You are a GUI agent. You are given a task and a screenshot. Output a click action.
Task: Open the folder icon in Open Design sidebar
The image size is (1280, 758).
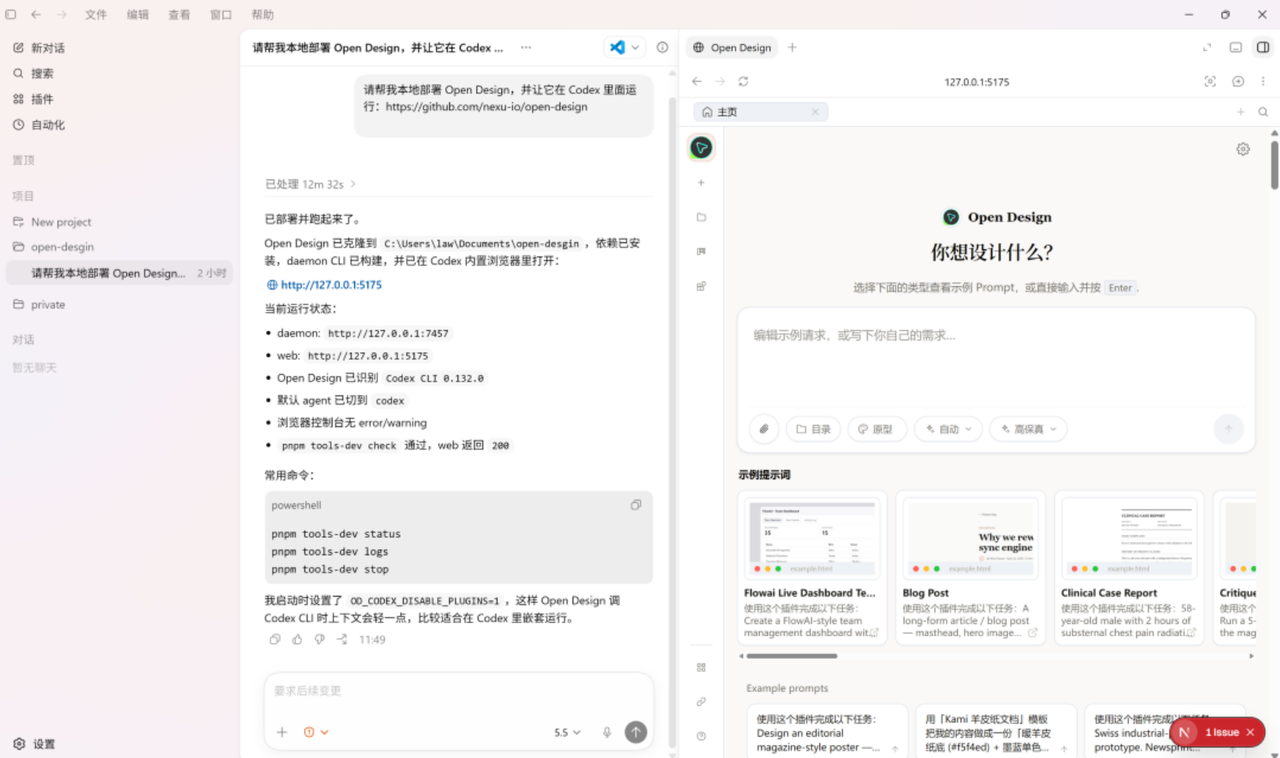[701, 217]
